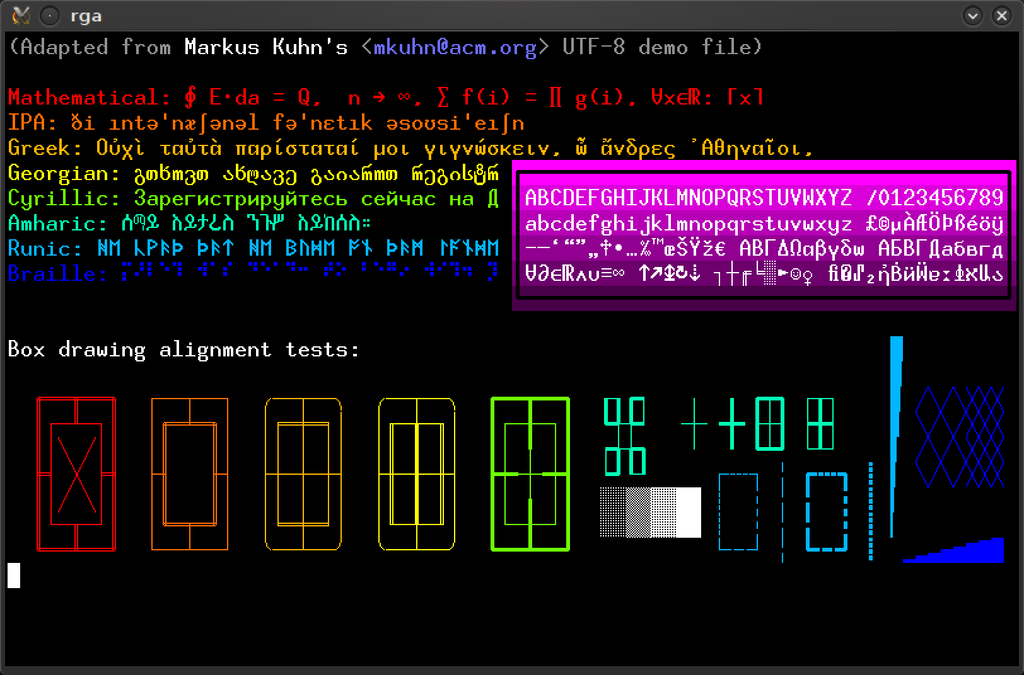Click the 'IPA:' line label
This screenshot has height=675, width=1024.
[x=33, y=123]
